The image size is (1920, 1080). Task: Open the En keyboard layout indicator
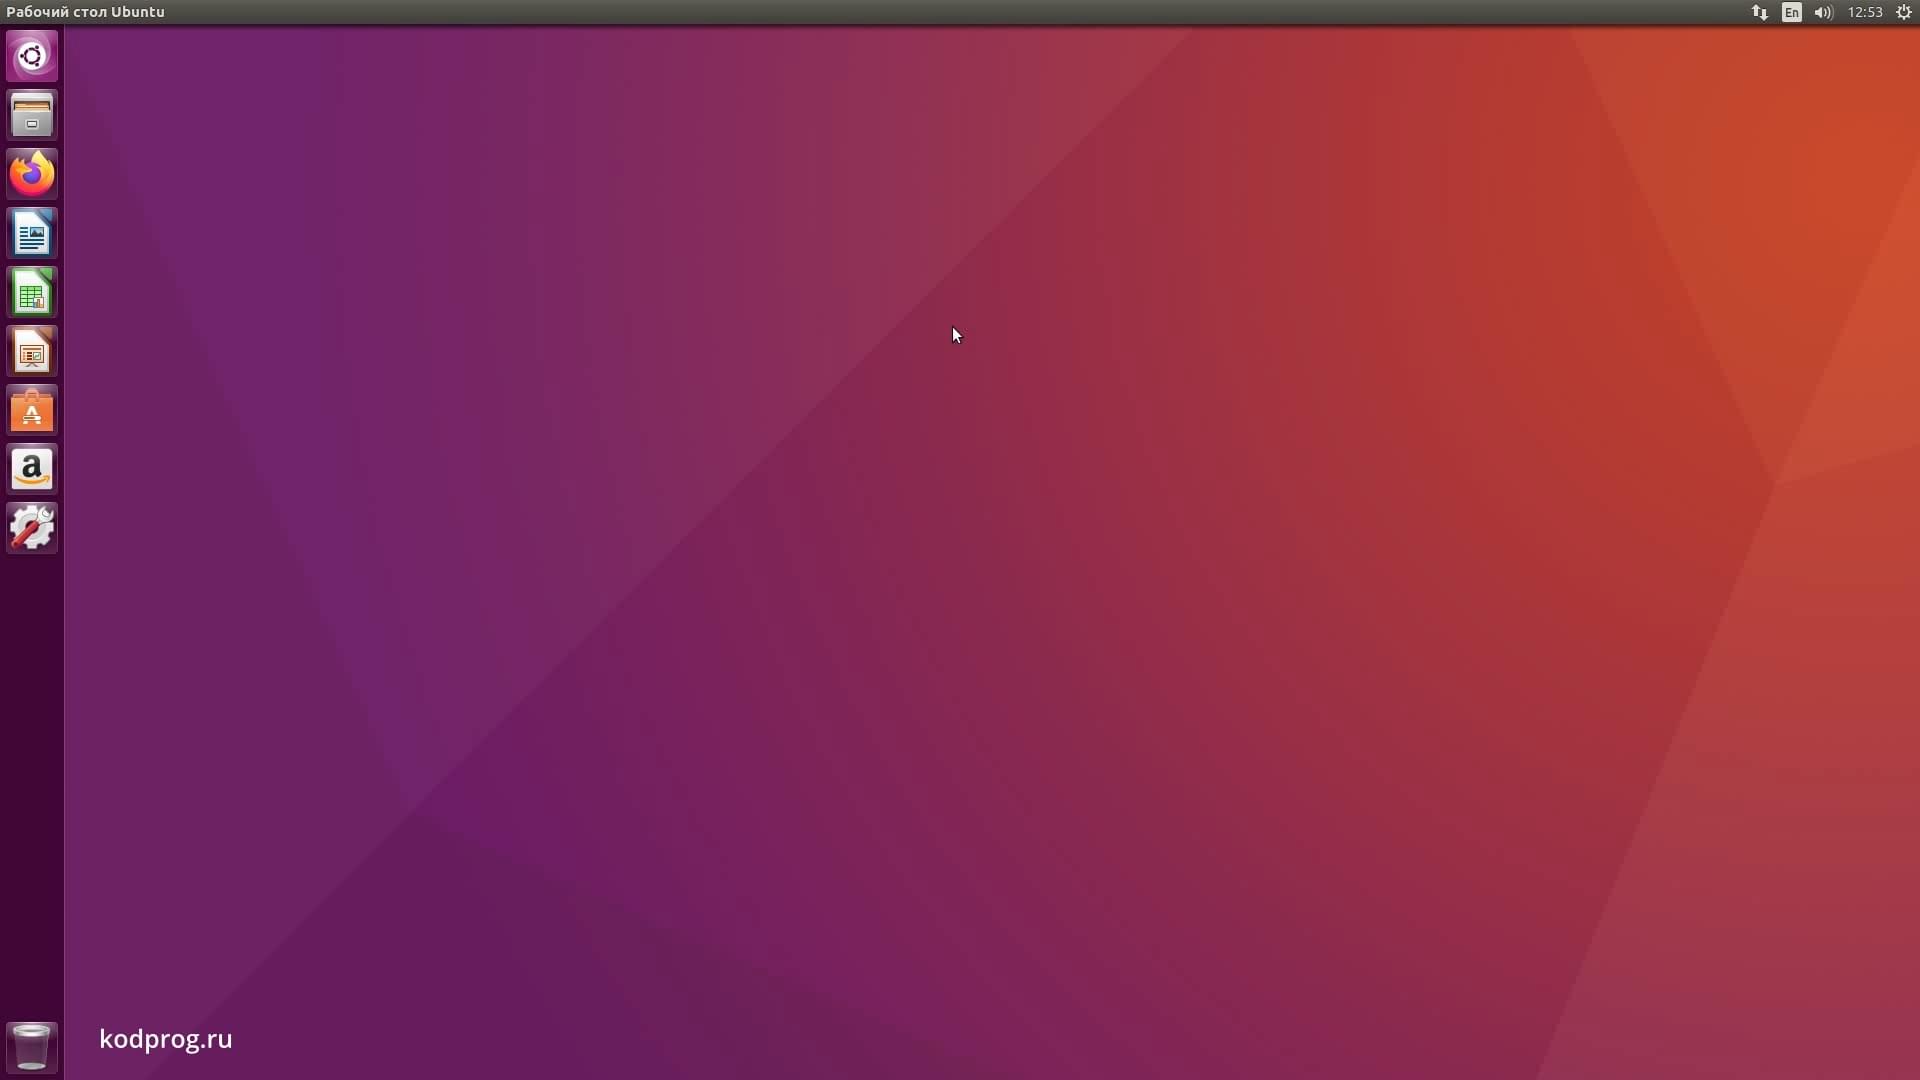click(1792, 12)
